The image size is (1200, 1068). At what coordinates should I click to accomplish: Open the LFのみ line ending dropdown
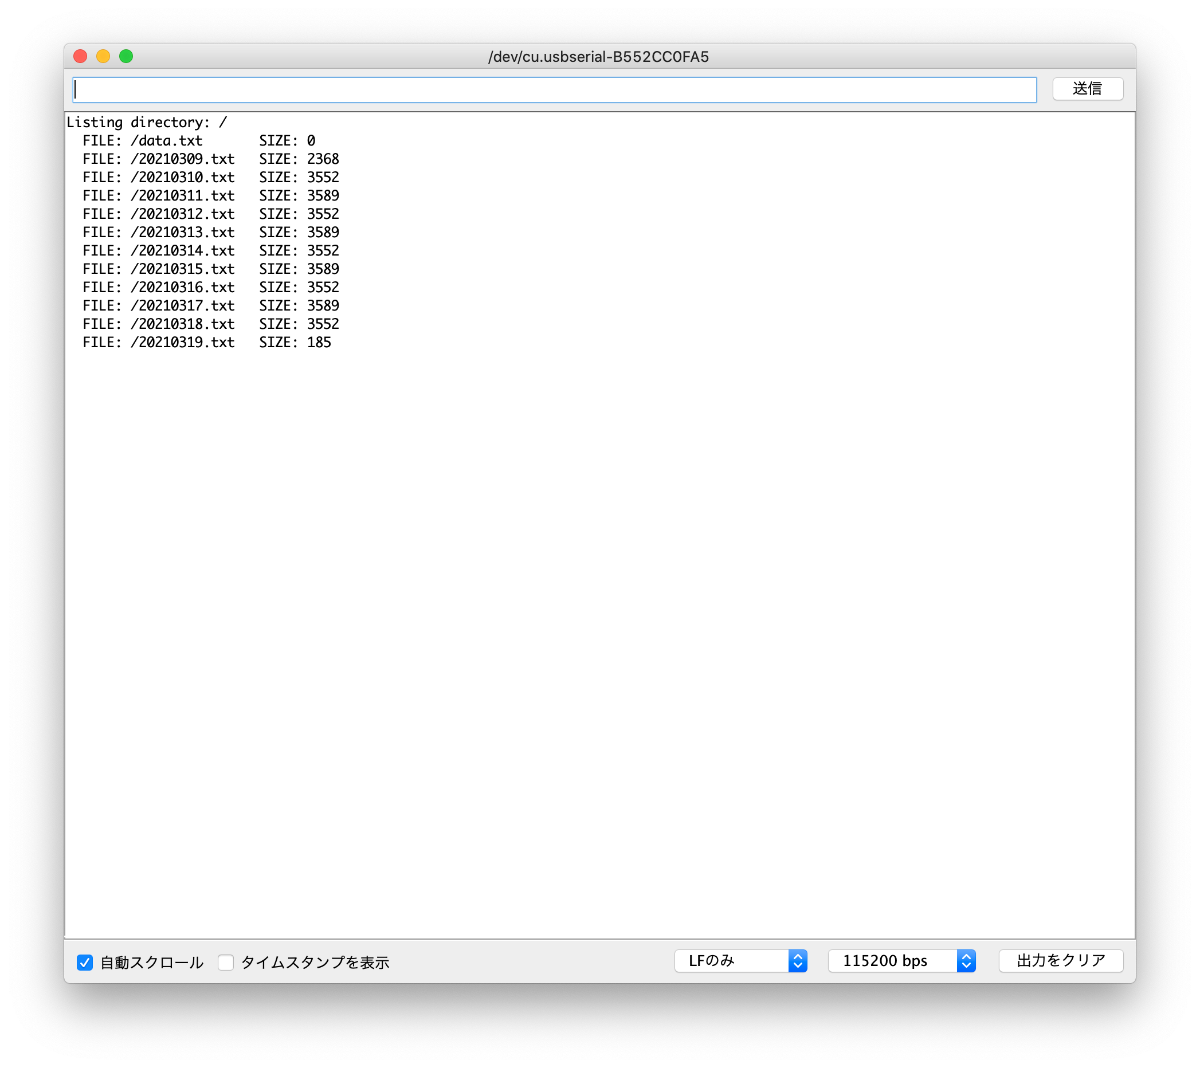741,961
